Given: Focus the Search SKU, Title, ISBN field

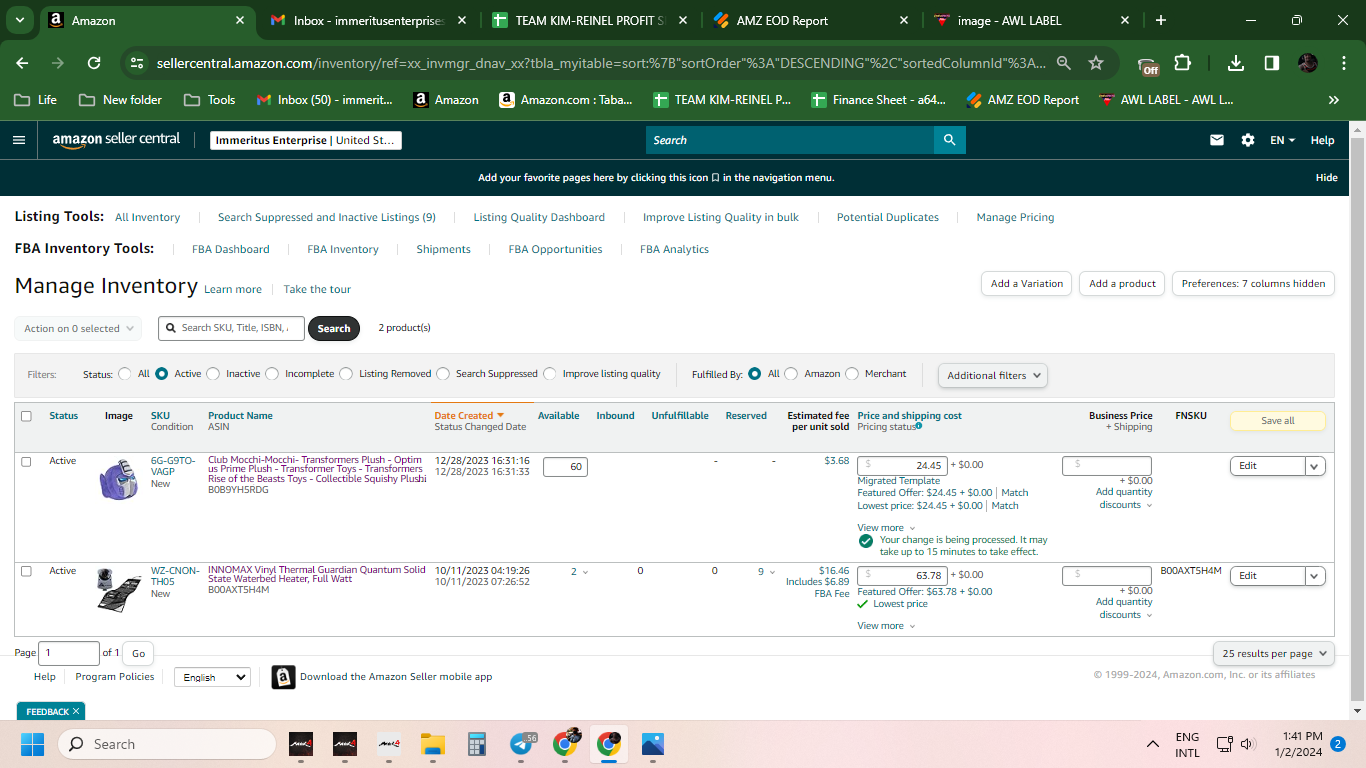Looking at the screenshot, I should [231, 328].
